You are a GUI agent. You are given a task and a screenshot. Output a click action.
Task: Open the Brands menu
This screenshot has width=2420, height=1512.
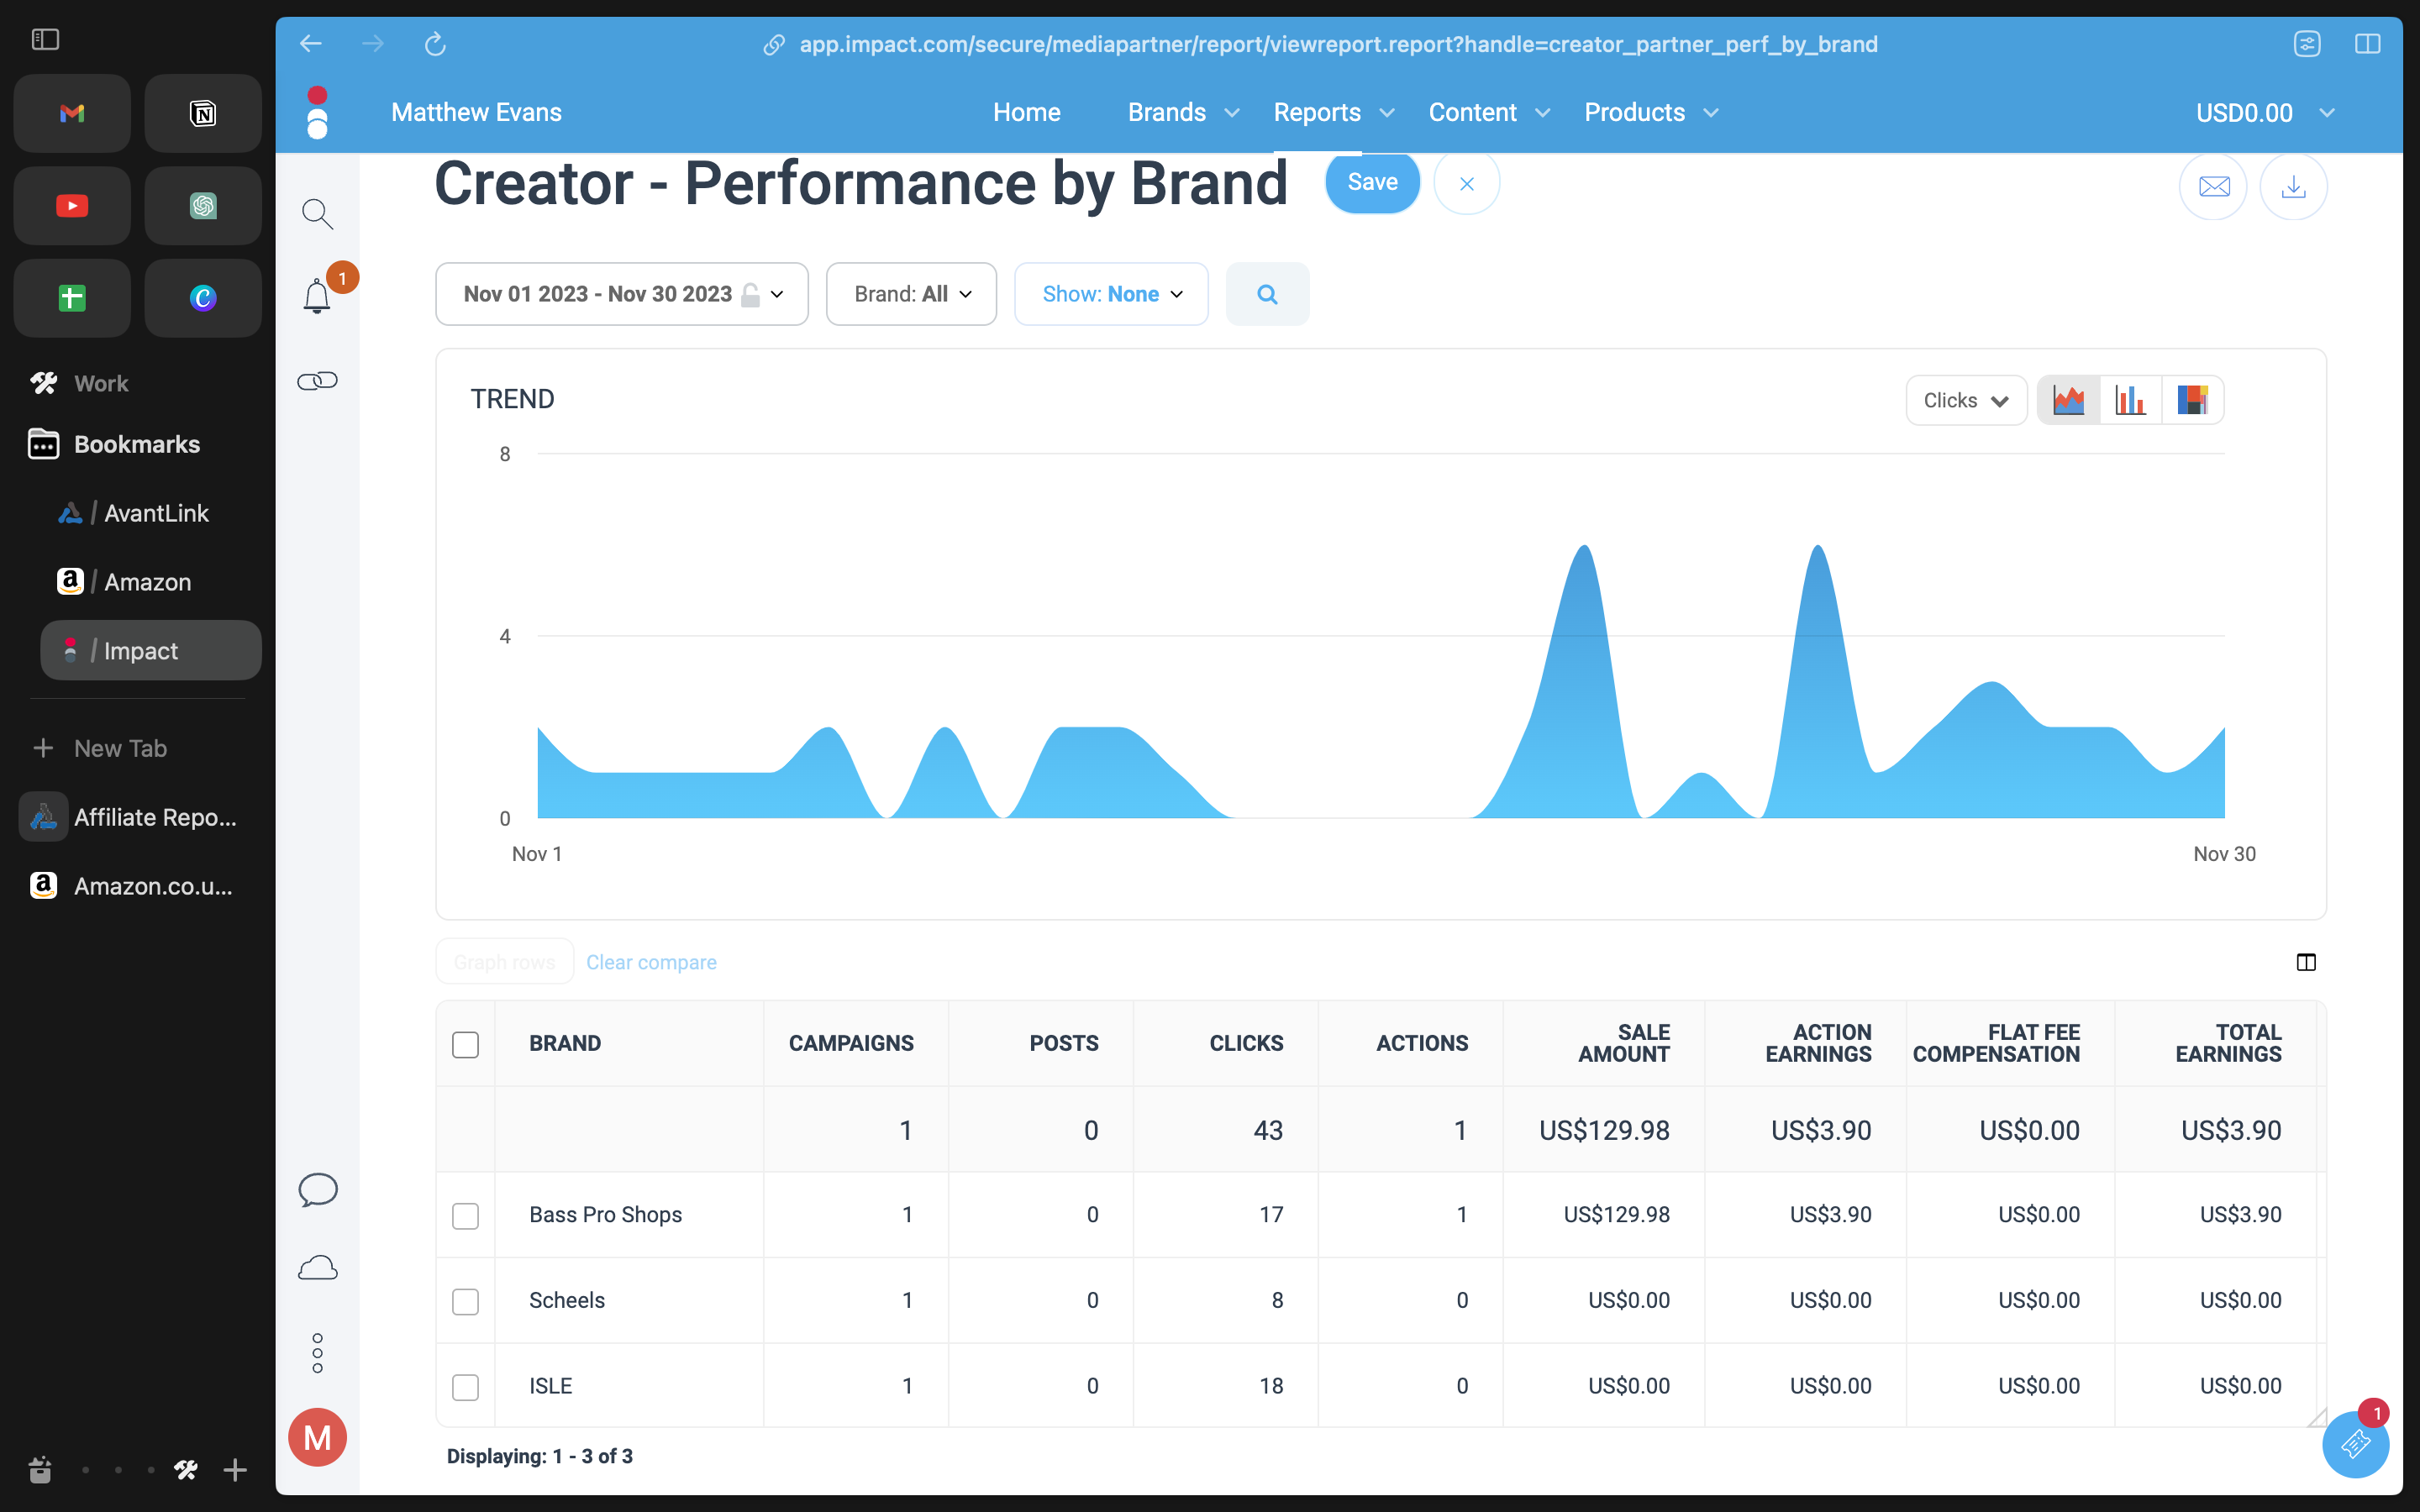(1166, 112)
